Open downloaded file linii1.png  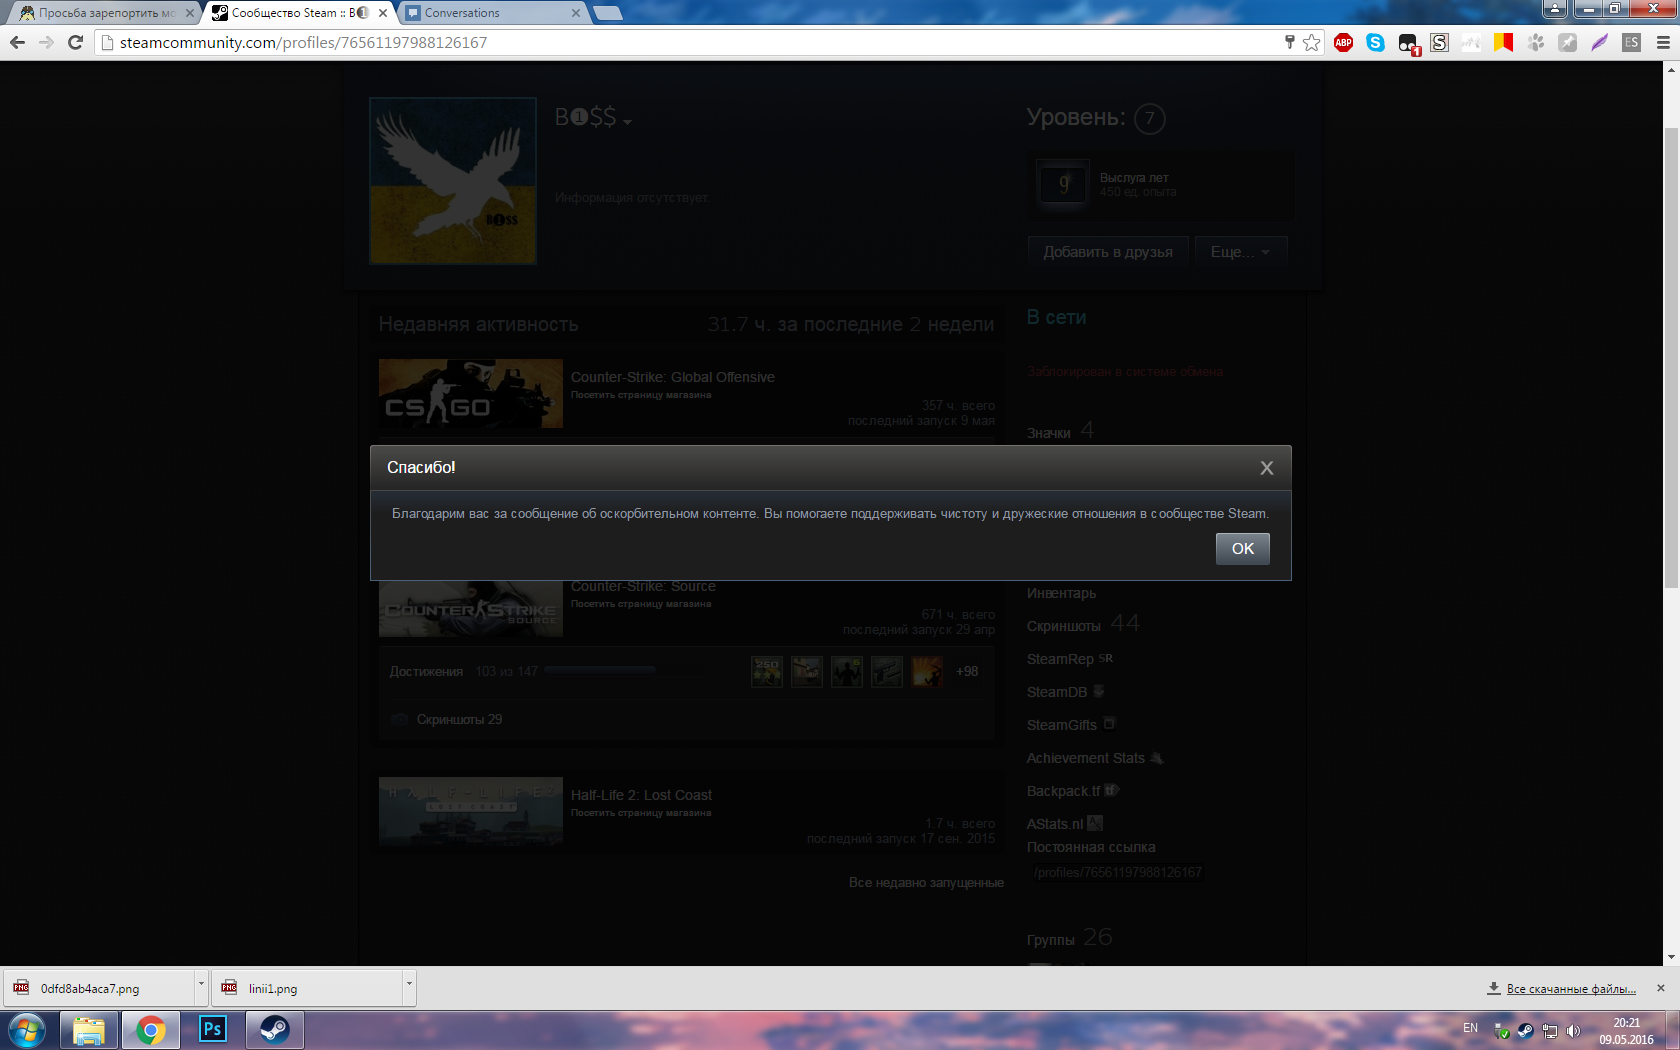click(x=306, y=988)
